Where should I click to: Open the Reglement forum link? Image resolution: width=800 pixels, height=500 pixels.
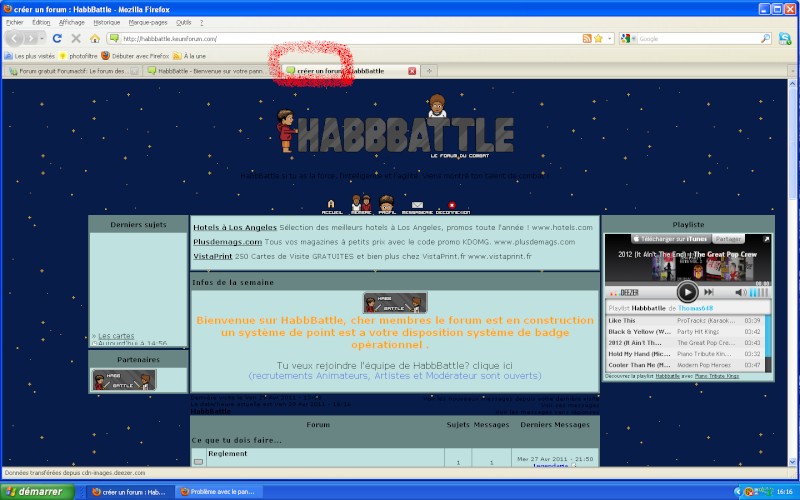(228, 453)
